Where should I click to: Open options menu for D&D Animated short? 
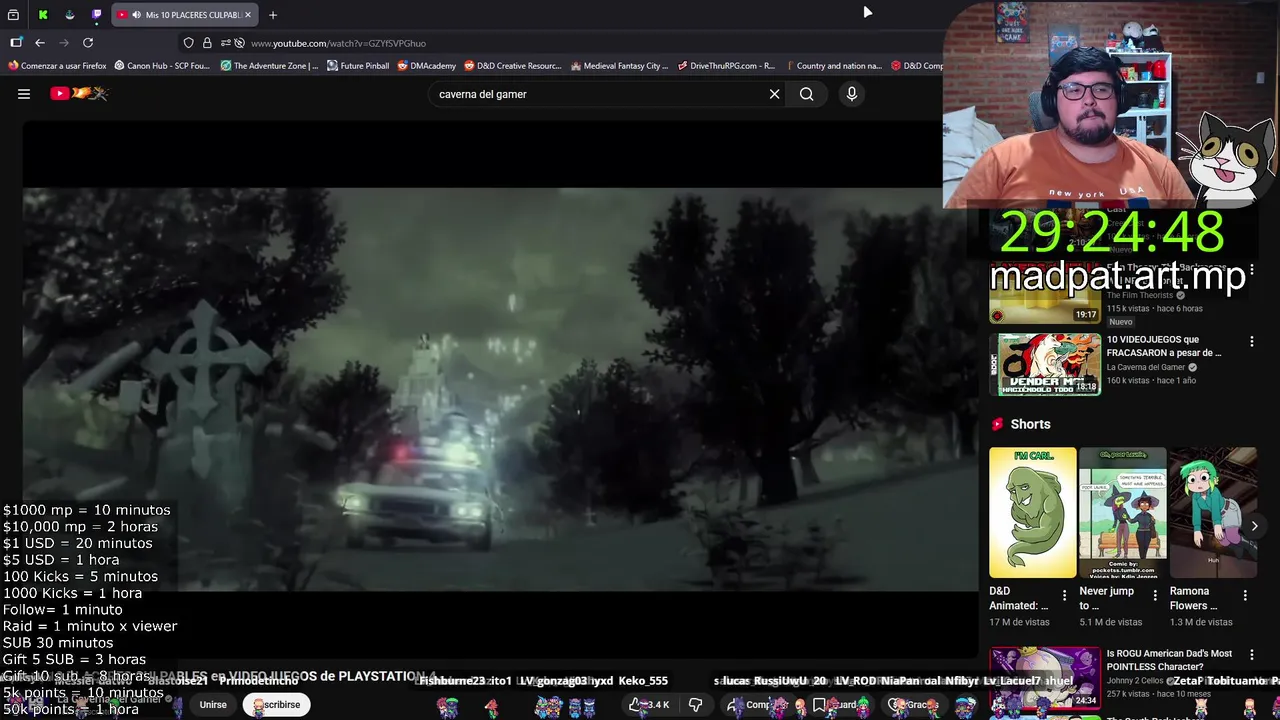(x=1064, y=595)
